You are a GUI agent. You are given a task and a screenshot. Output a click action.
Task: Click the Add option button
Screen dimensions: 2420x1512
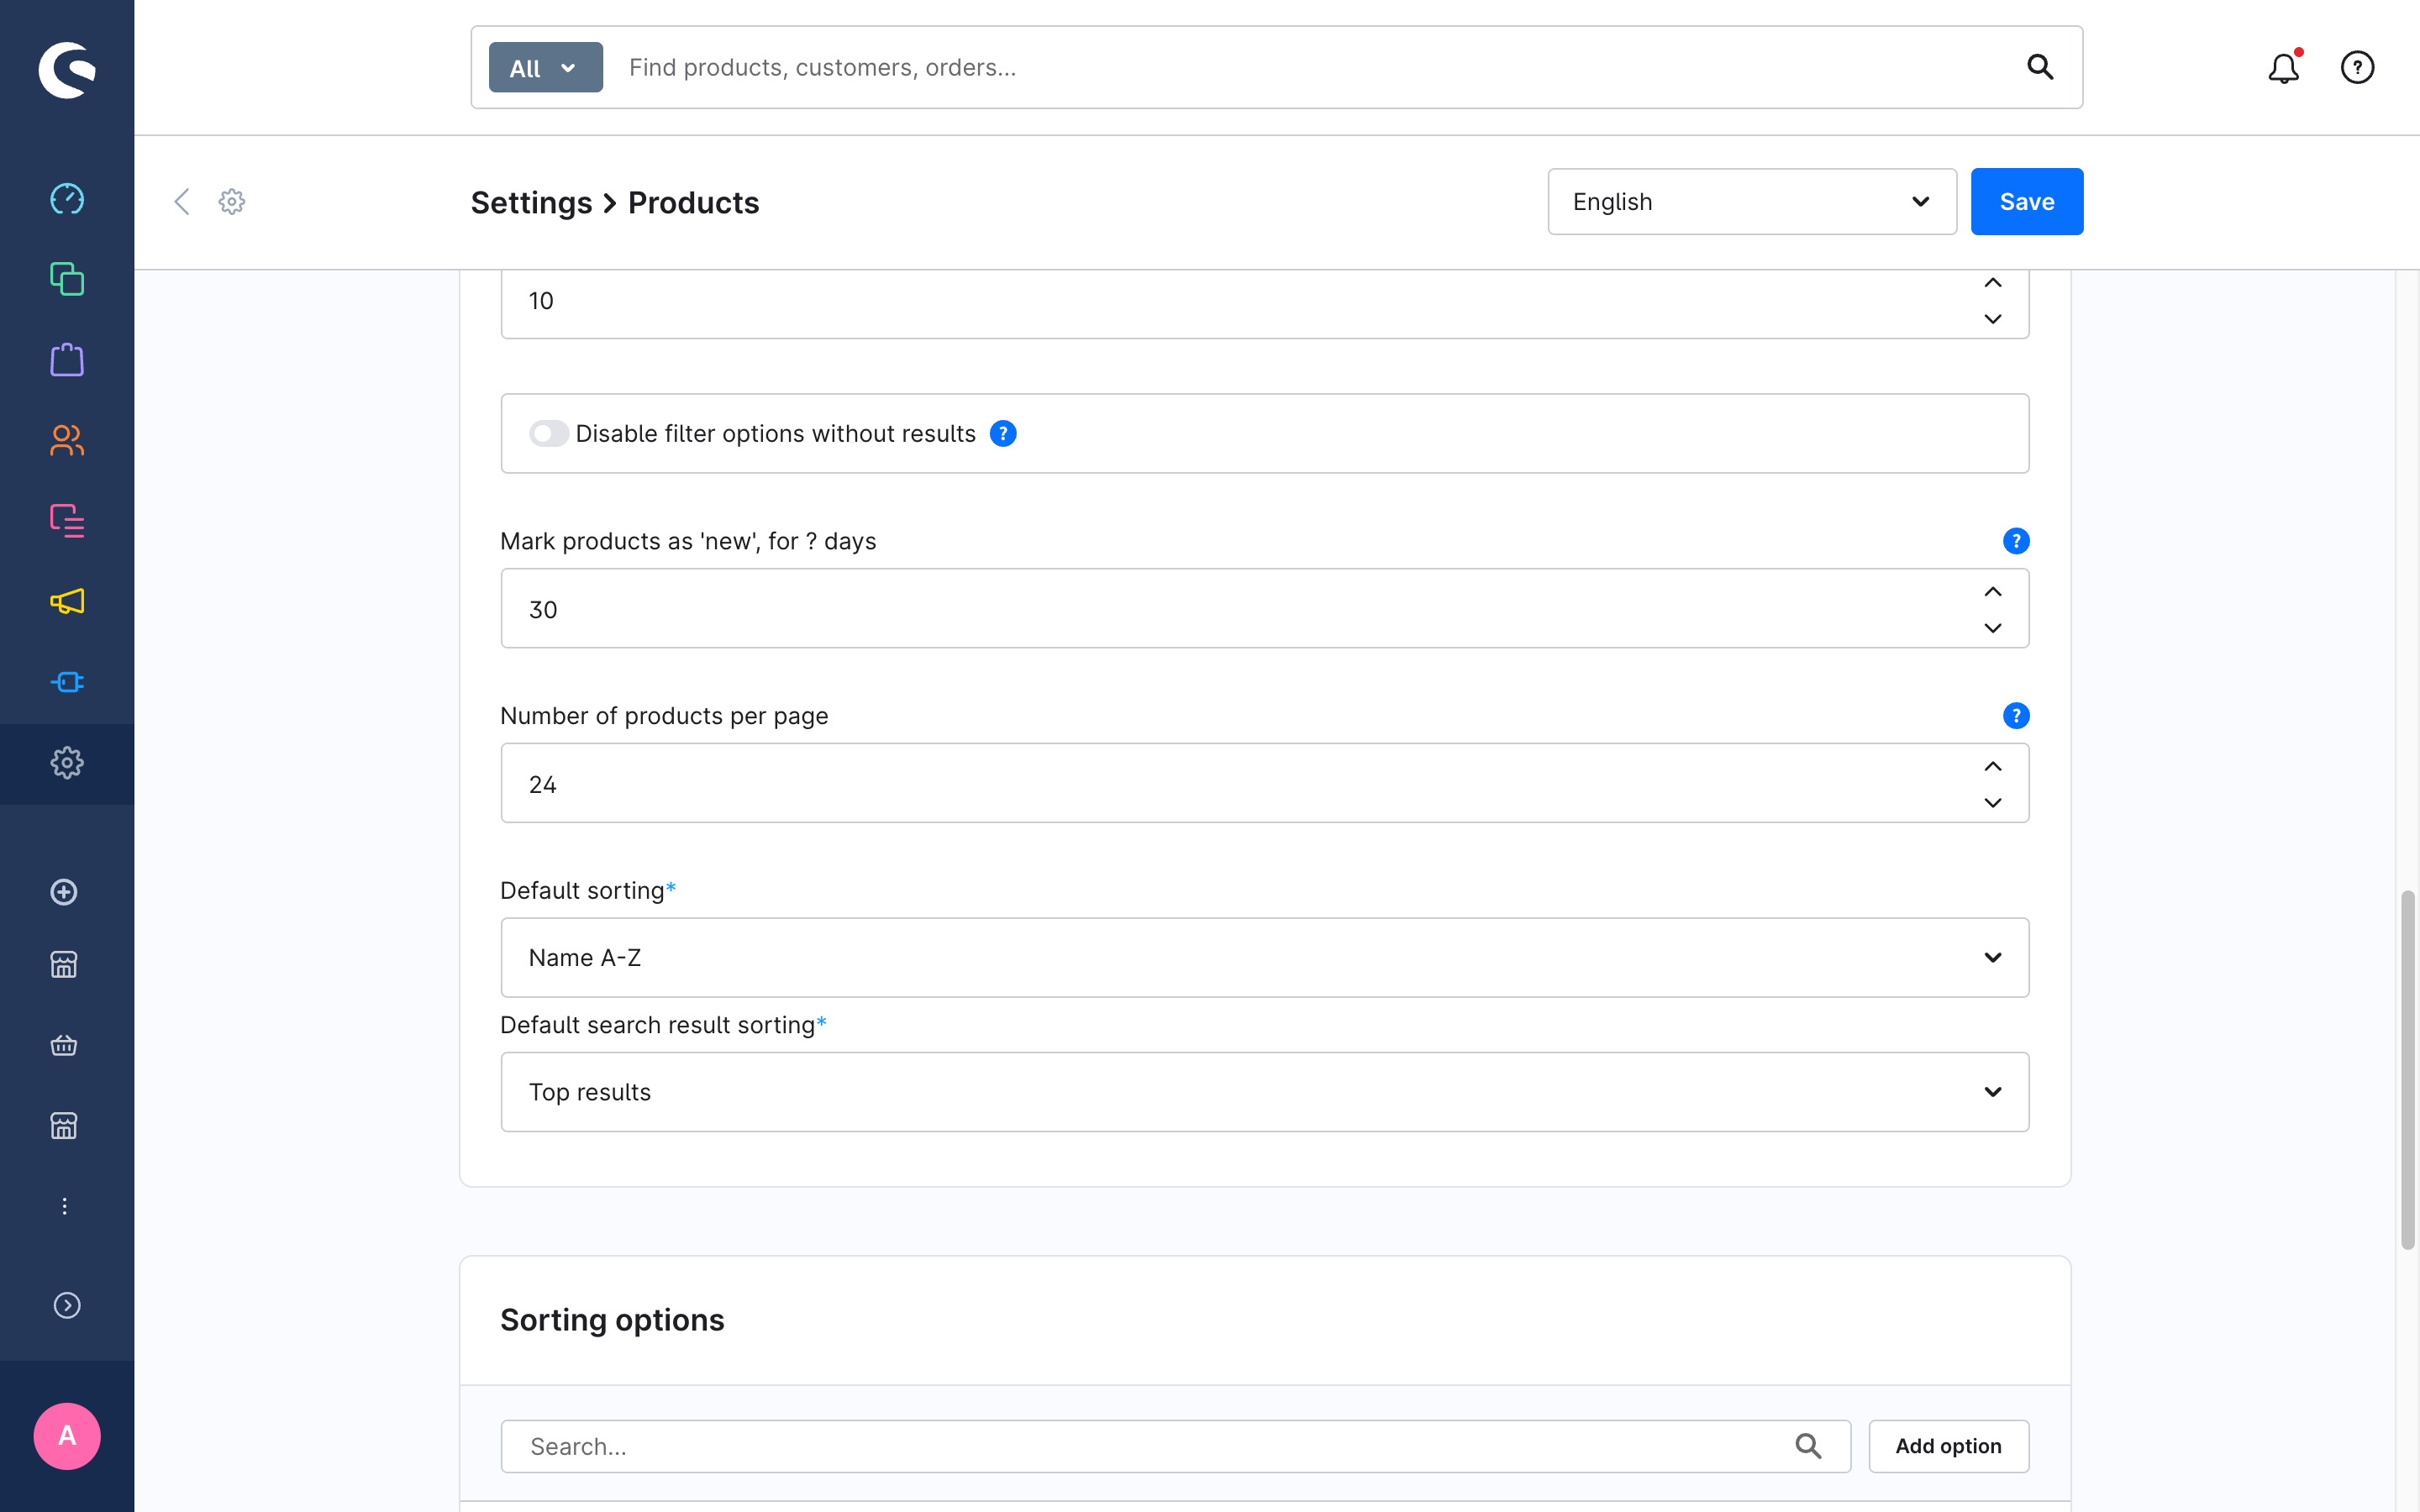1948,1446
